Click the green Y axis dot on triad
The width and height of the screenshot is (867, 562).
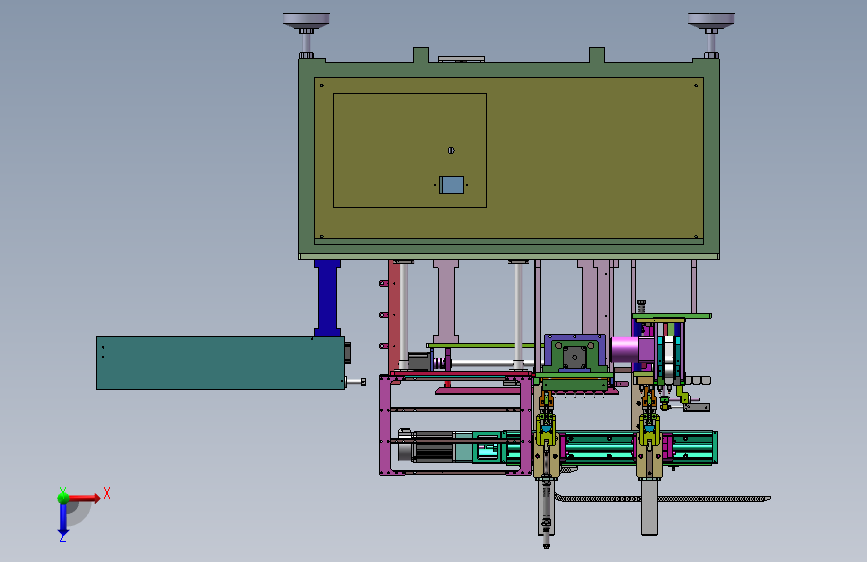click(x=63, y=497)
